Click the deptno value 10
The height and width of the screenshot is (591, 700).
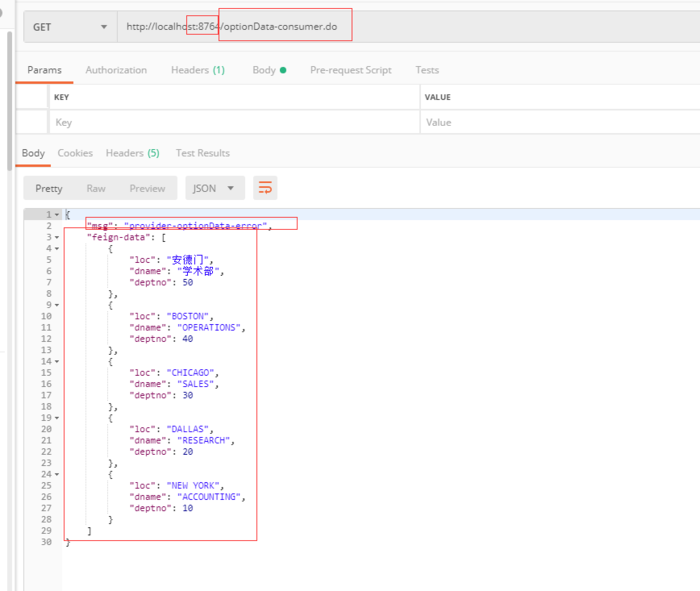pos(188,508)
